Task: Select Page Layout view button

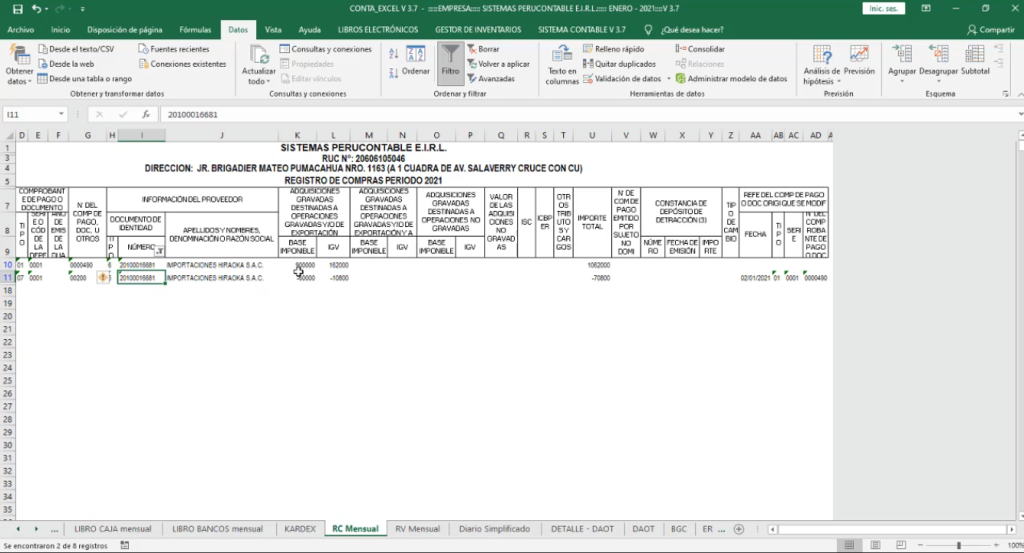Action: (875, 545)
